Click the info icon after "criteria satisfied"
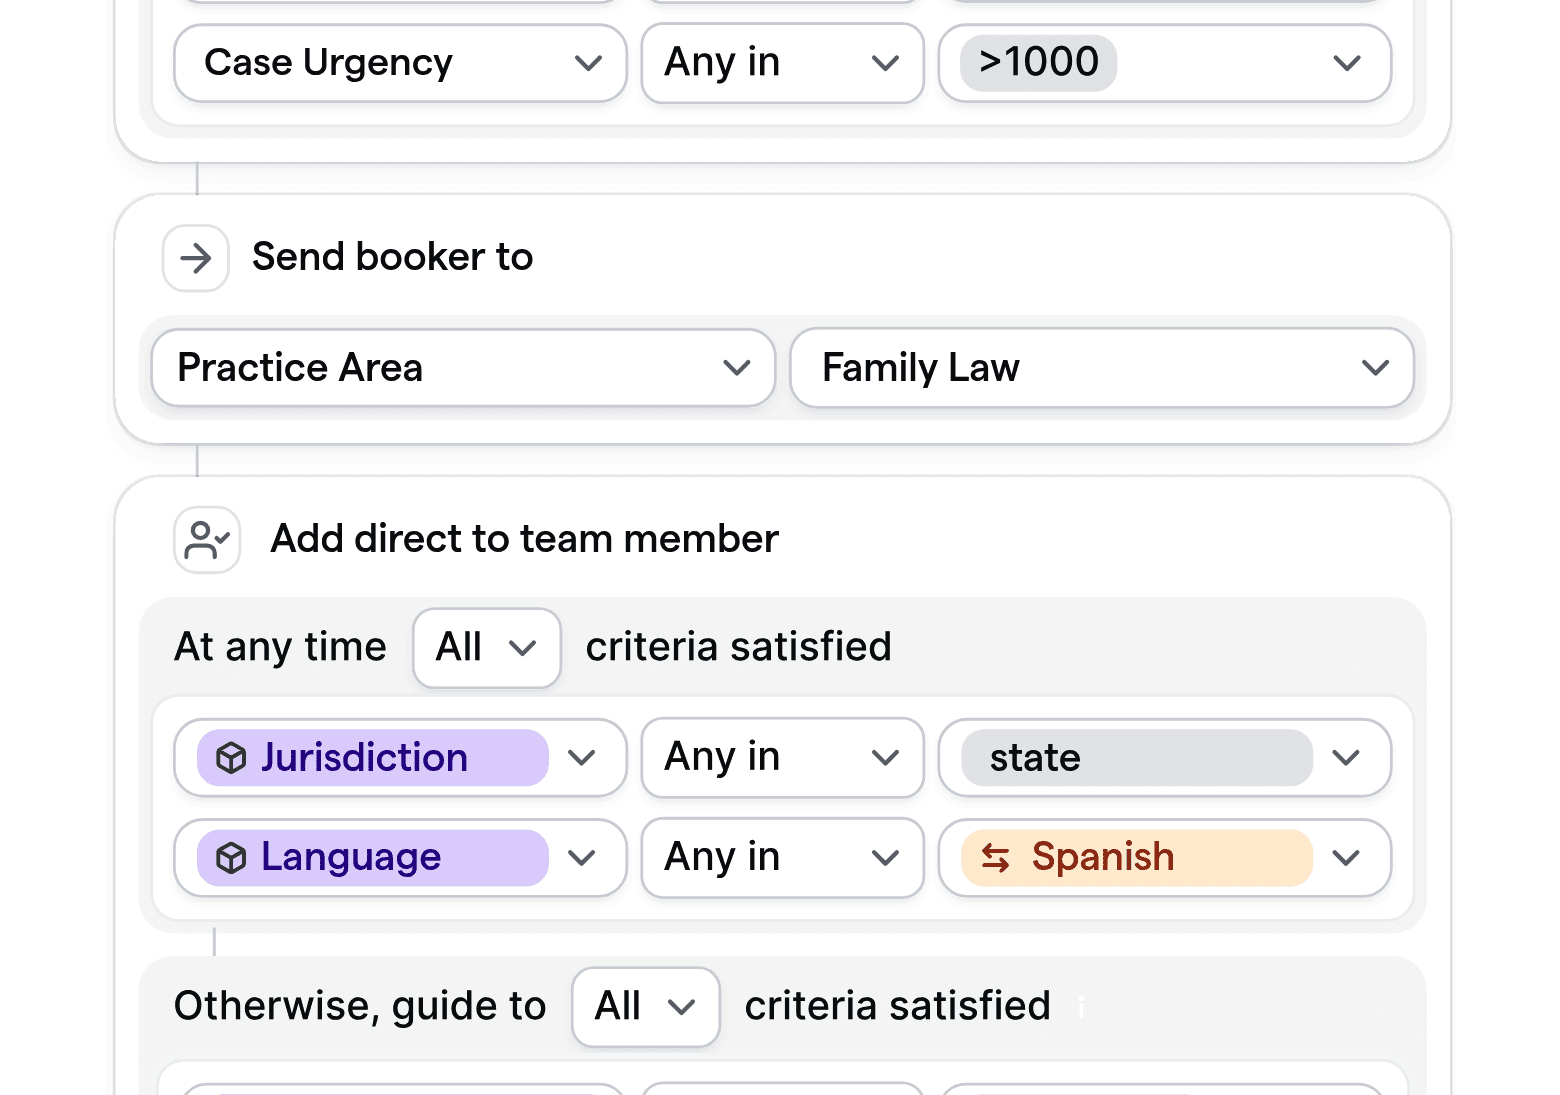The image size is (1560, 1095). click(x=1080, y=1009)
